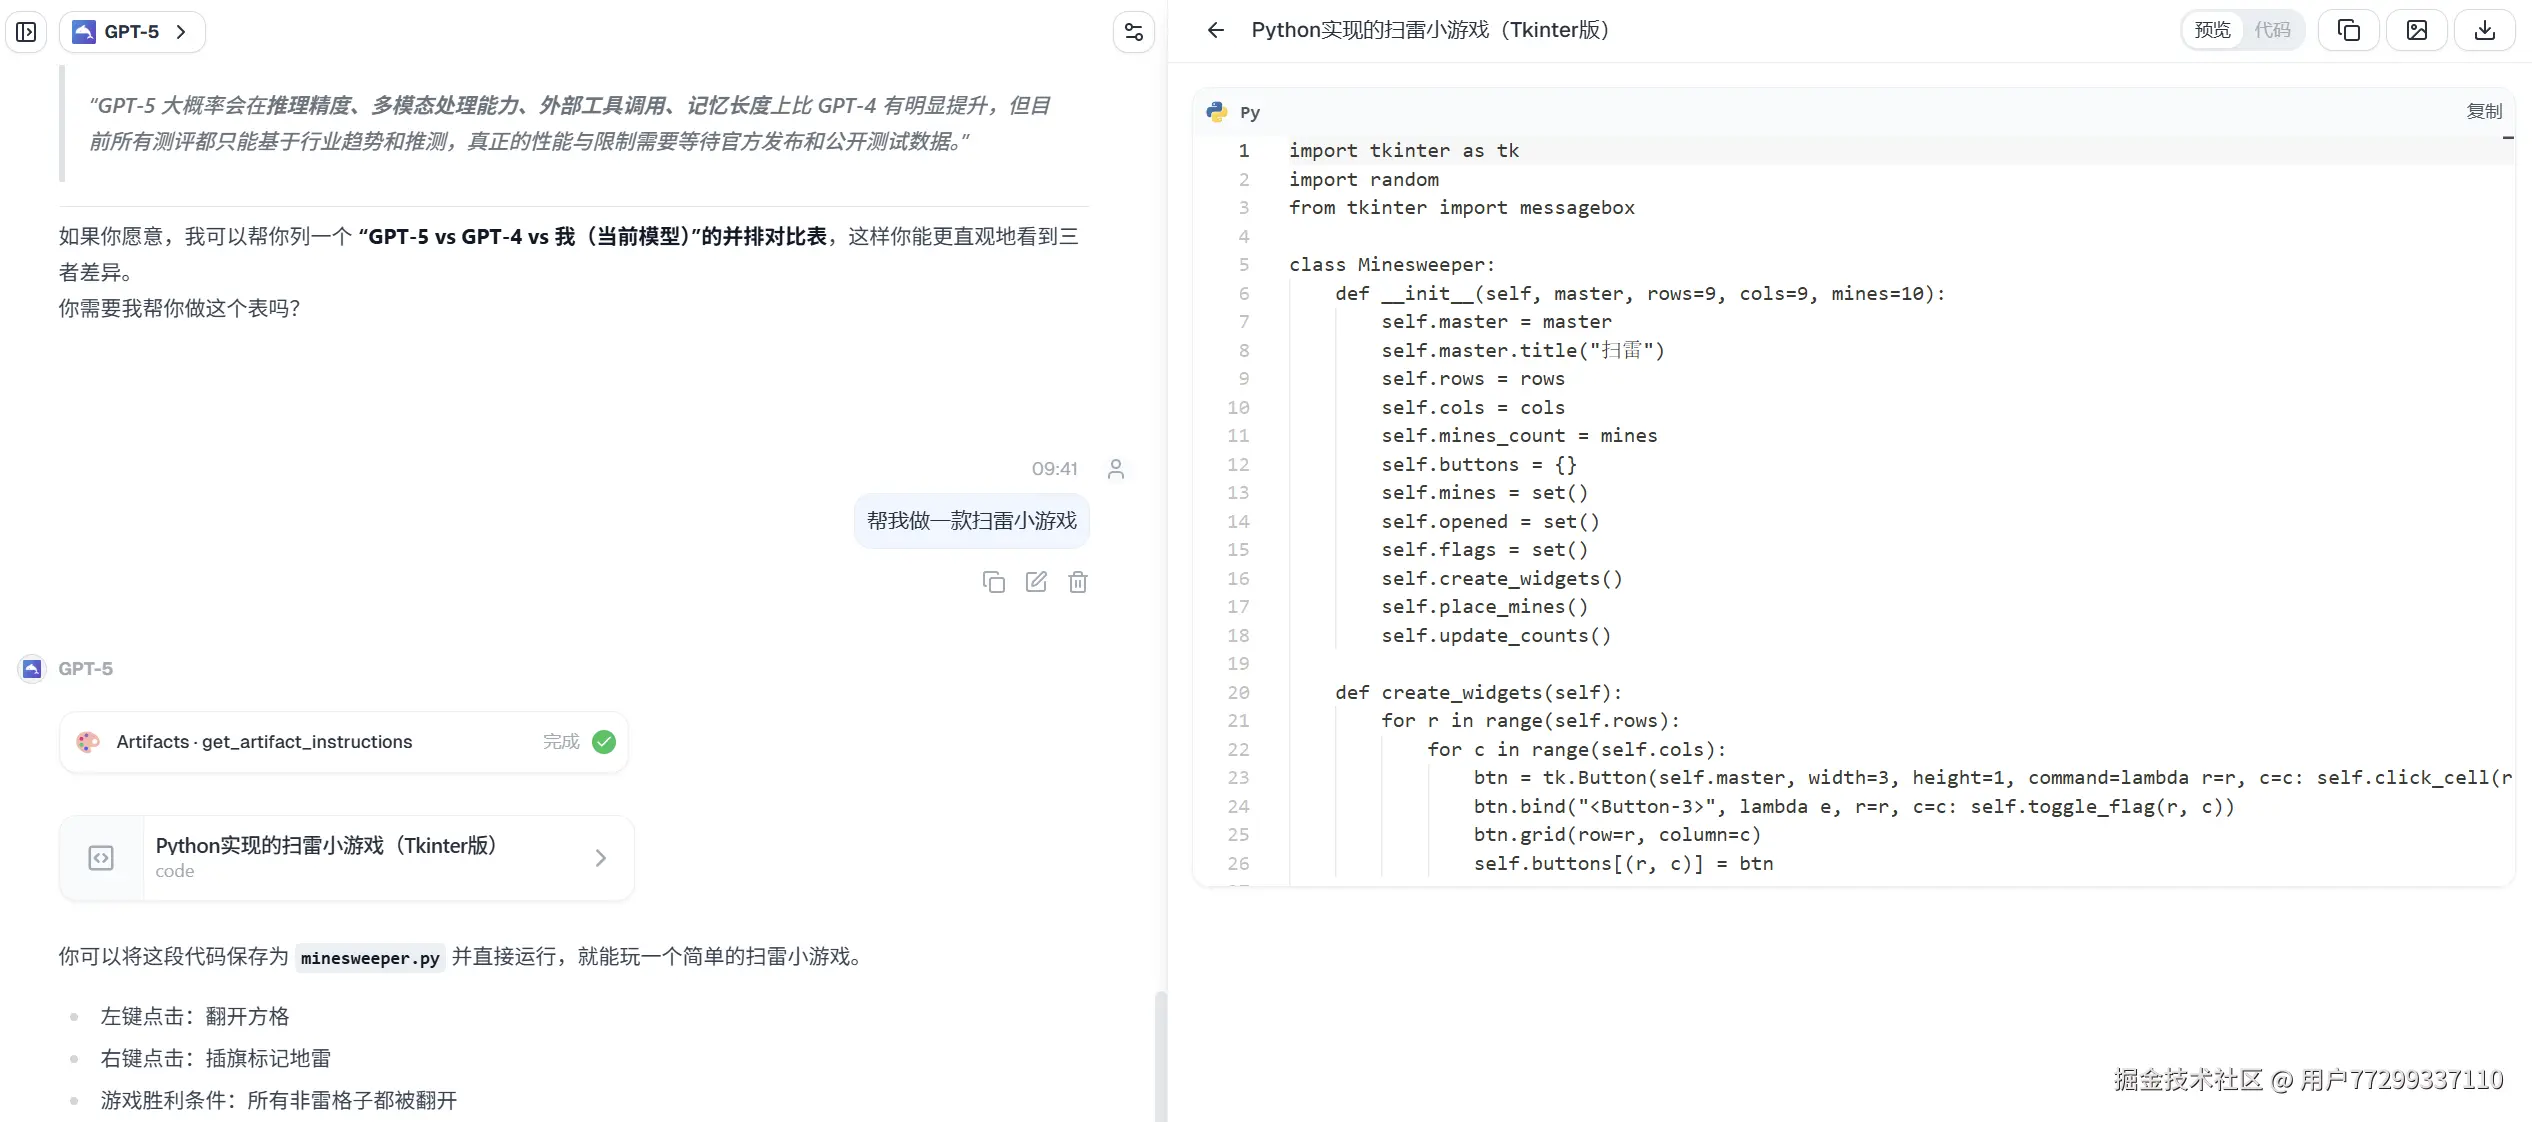Image resolution: width=2532 pixels, height=1122 pixels.
Task: Export the artifact as an image
Action: (x=2417, y=30)
